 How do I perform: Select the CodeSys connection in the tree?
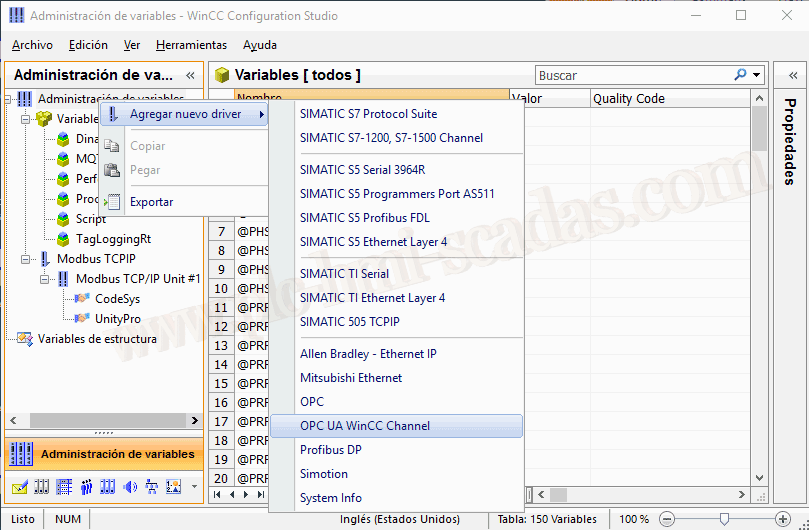(x=117, y=298)
